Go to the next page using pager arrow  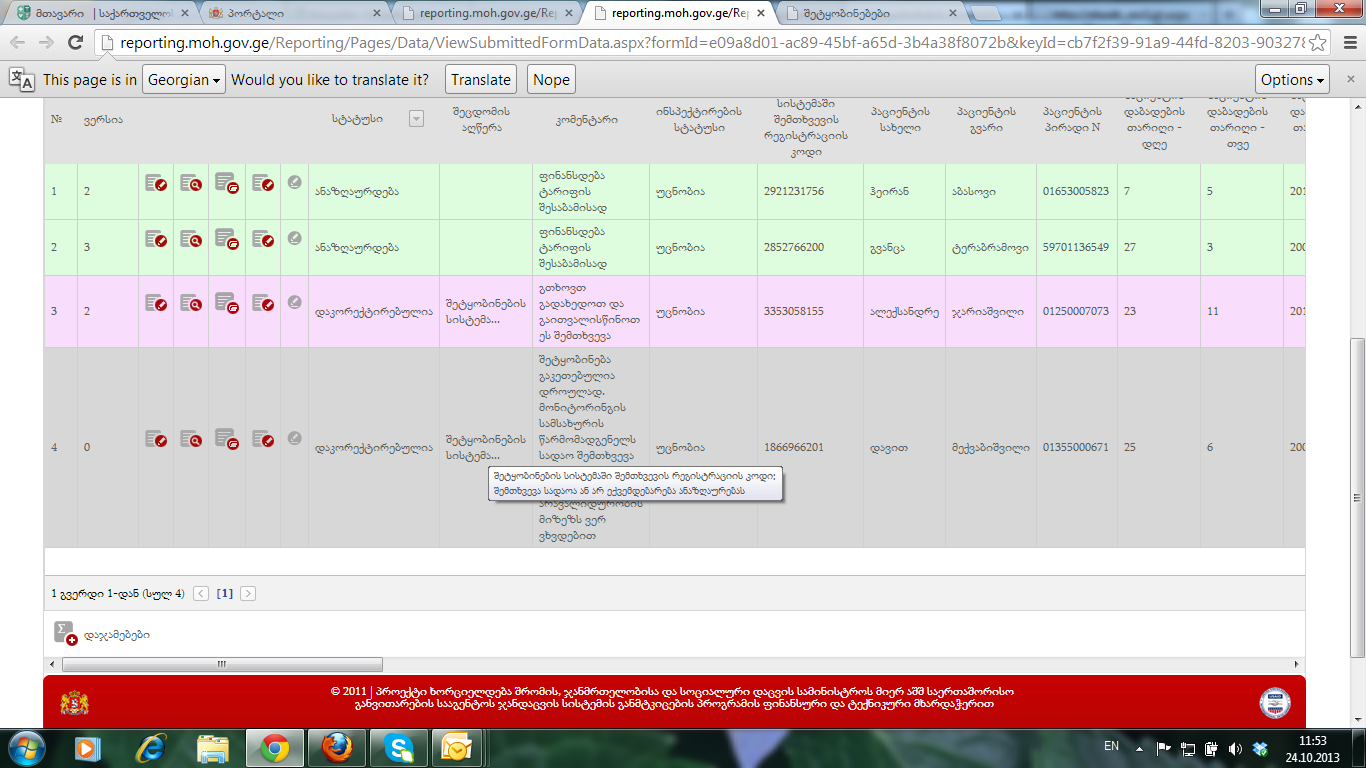click(x=248, y=593)
